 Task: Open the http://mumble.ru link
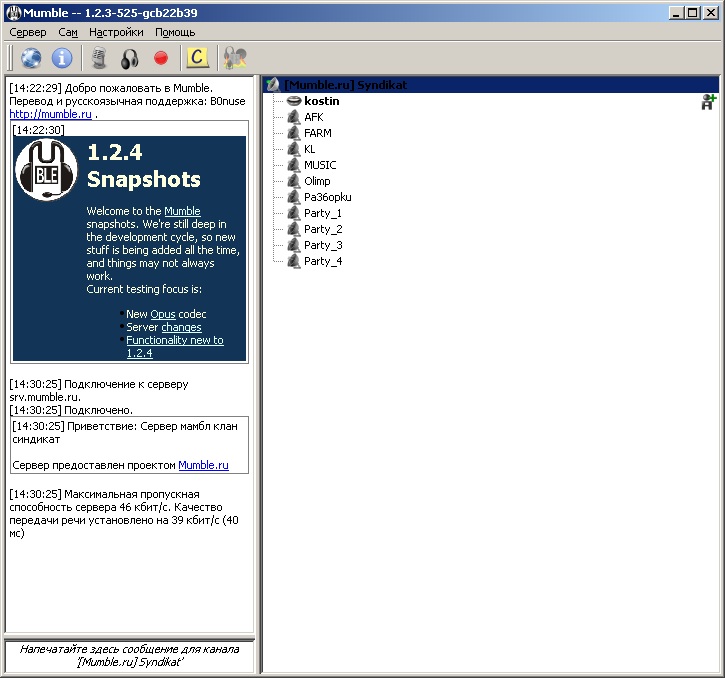[x=50, y=114]
